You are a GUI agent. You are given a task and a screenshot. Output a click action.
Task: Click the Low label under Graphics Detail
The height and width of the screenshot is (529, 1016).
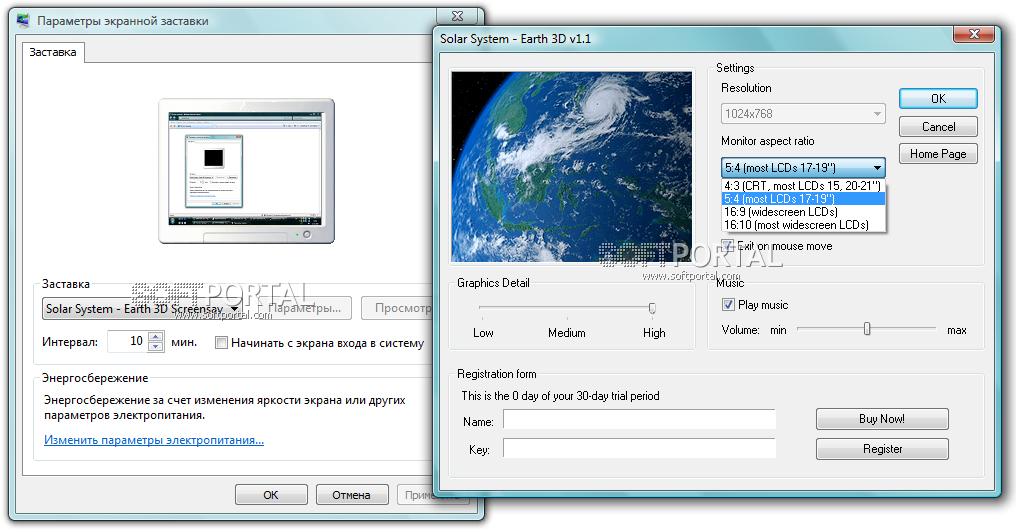[x=483, y=333]
